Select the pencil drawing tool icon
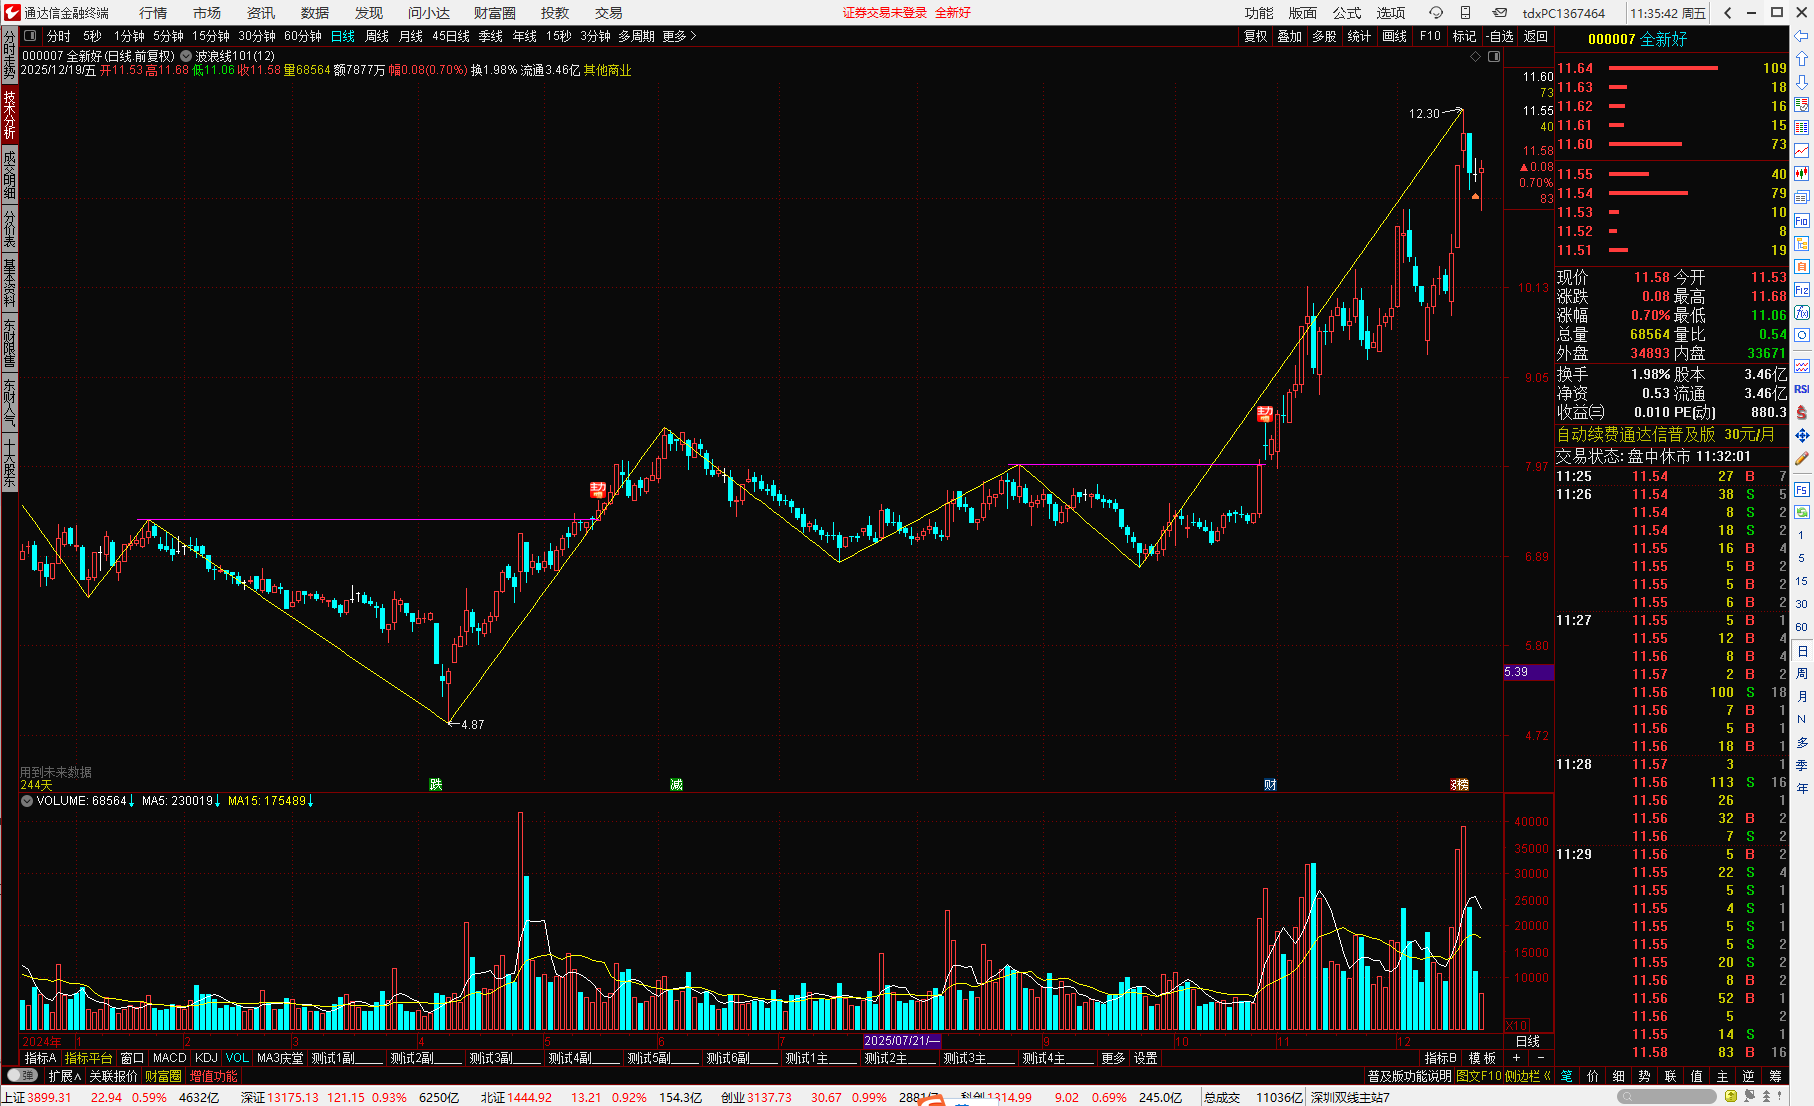The width and height of the screenshot is (1814, 1106). (1802, 458)
